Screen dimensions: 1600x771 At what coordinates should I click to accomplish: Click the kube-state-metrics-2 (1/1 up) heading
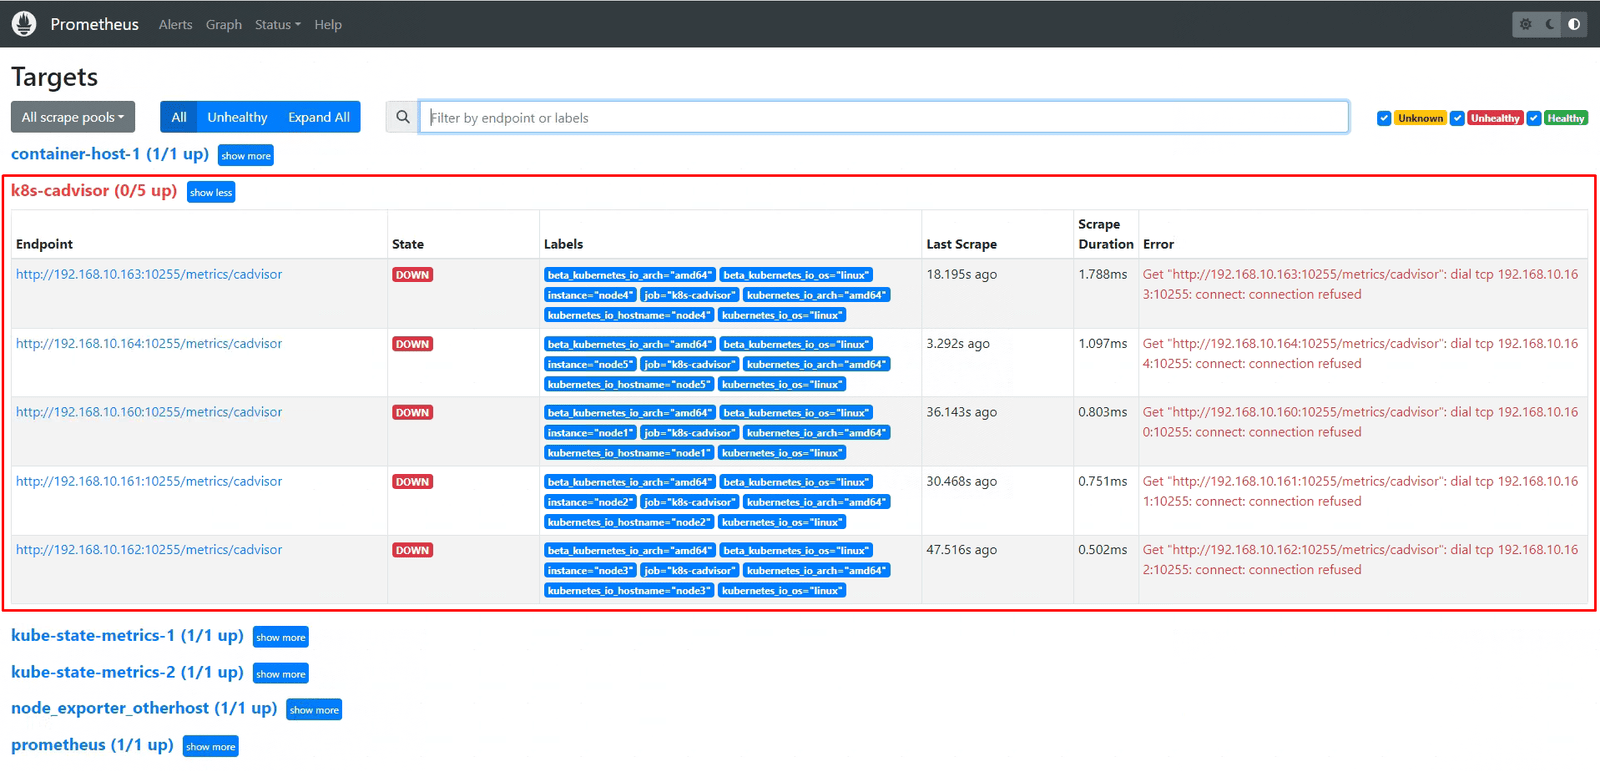coord(127,672)
